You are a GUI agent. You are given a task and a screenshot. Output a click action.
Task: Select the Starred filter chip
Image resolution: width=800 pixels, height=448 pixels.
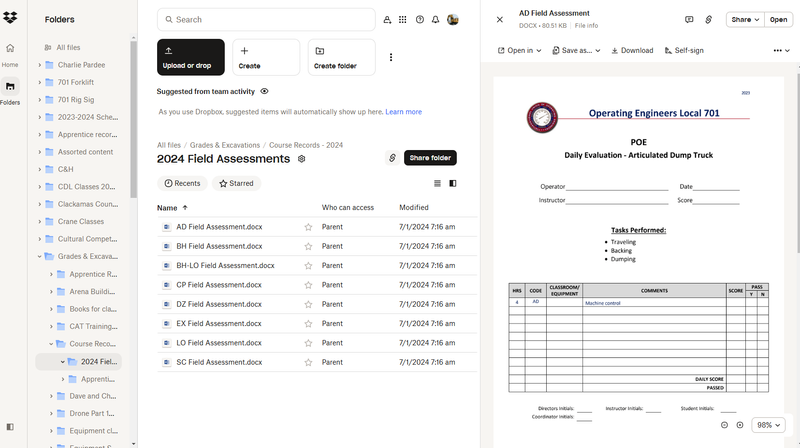tap(236, 184)
